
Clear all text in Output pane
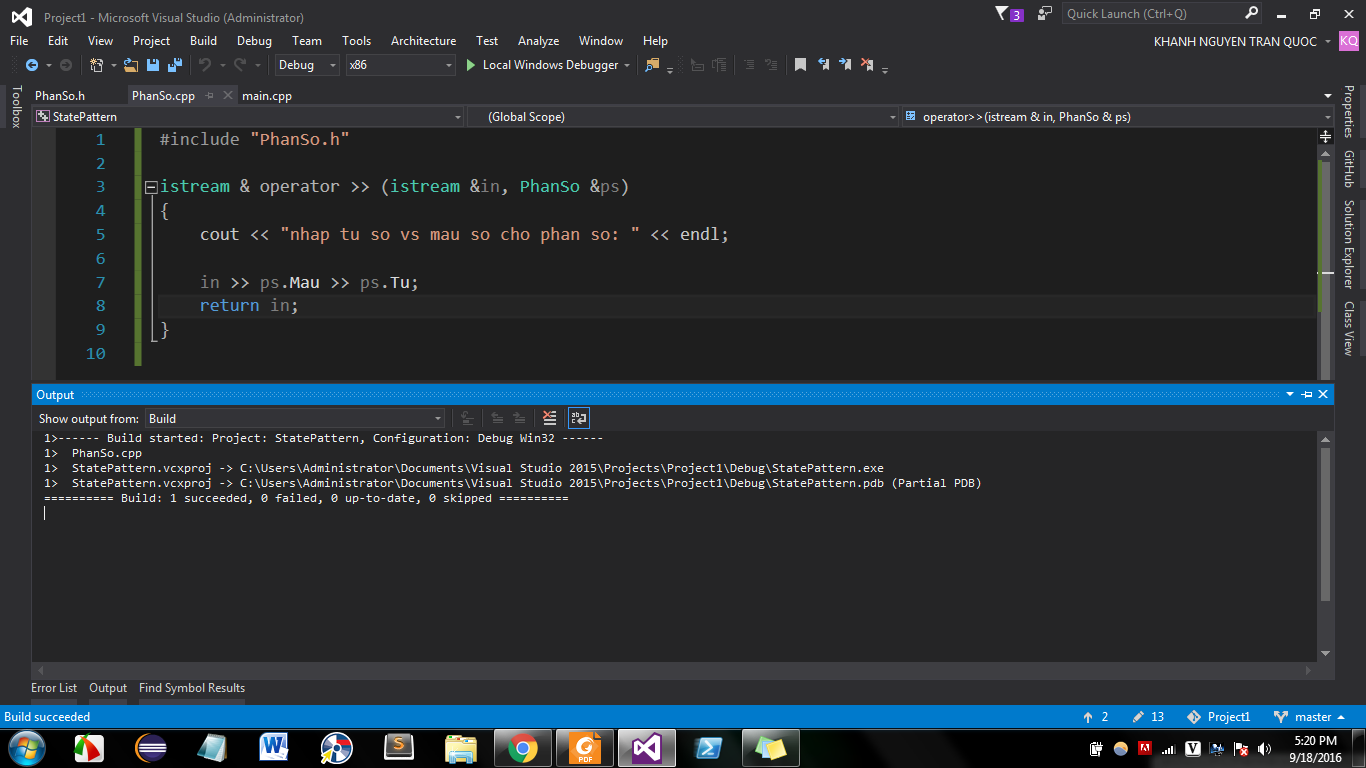pyautogui.click(x=549, y=418)
